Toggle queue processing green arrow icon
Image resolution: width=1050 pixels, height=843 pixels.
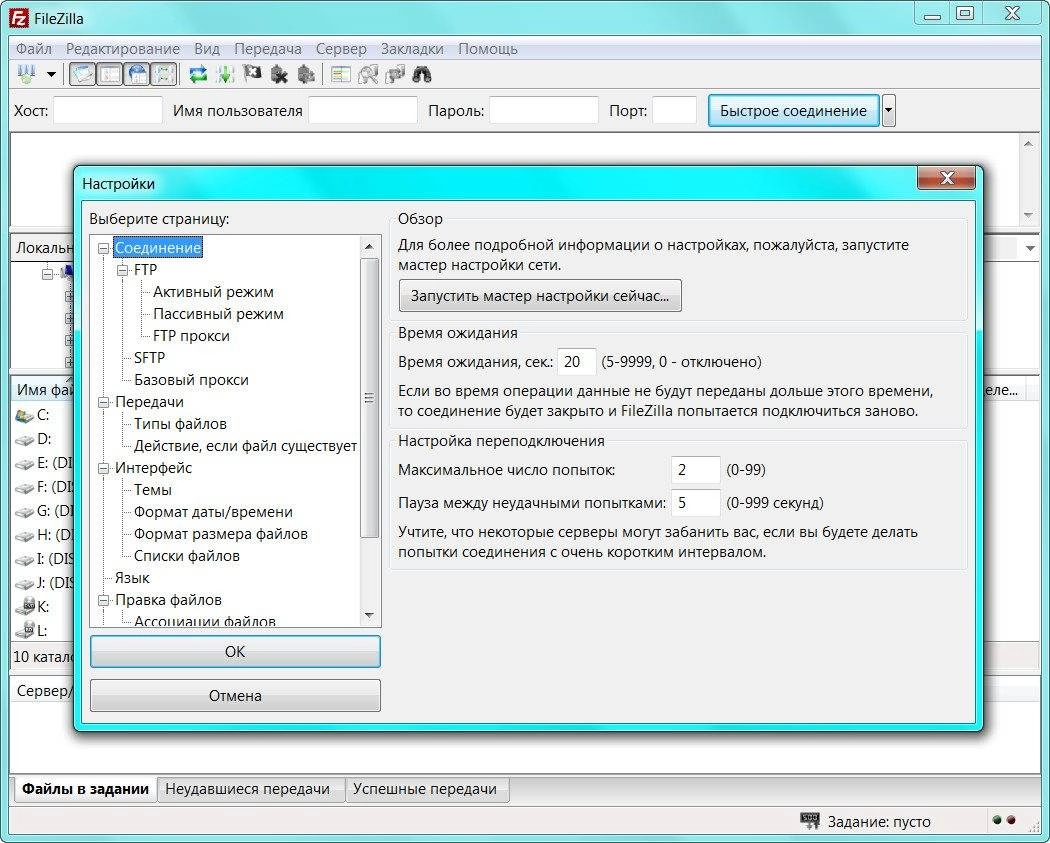pyautogui.click(x=225, y=74)
